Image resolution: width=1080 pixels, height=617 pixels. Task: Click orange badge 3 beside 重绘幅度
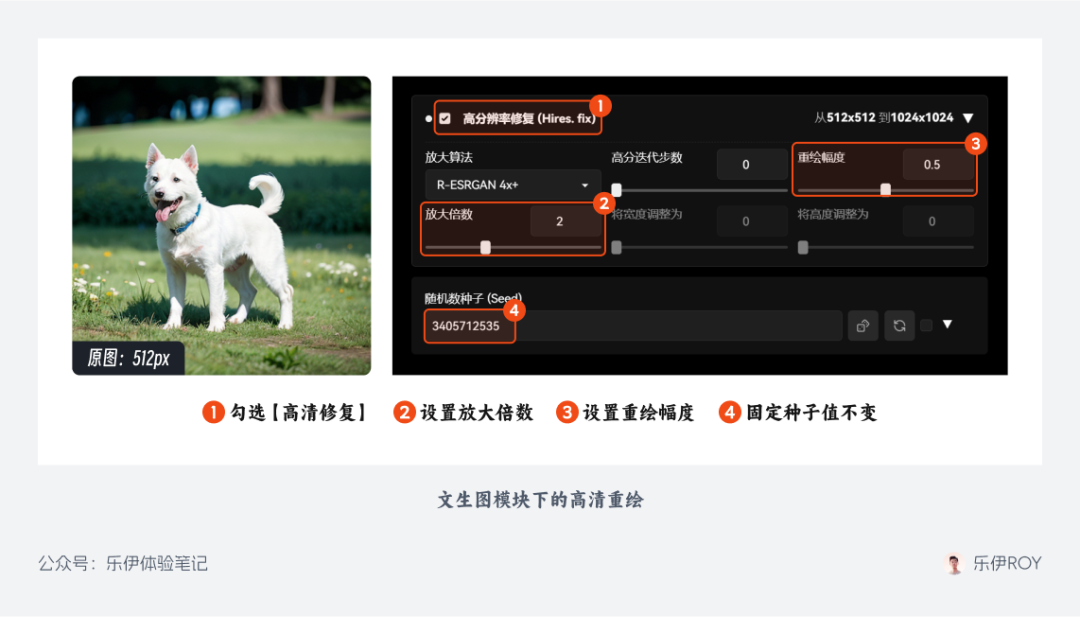click(x=976, y=143)
